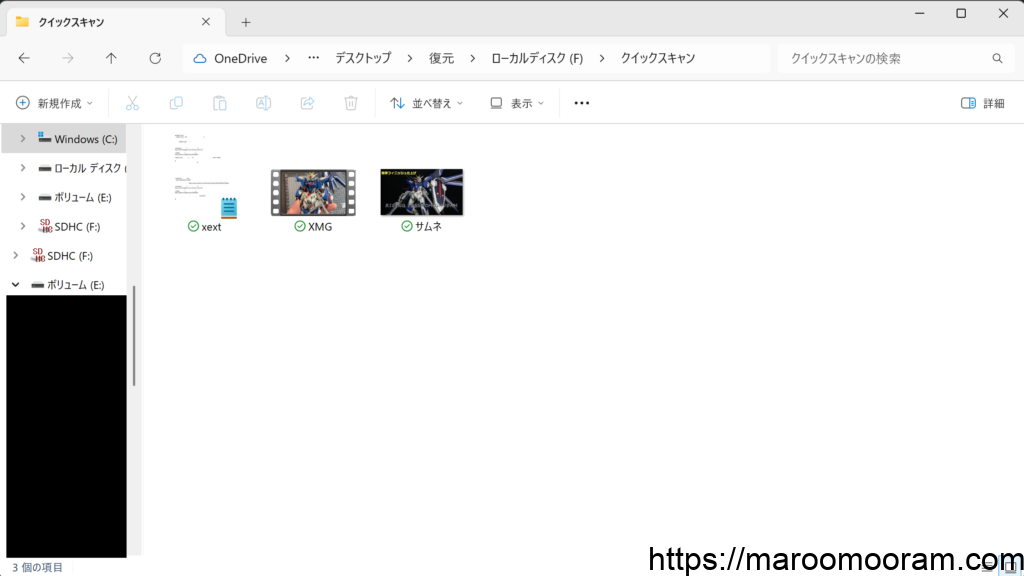
Task: Open the 並べ替え sort menu
Action: 426,103
